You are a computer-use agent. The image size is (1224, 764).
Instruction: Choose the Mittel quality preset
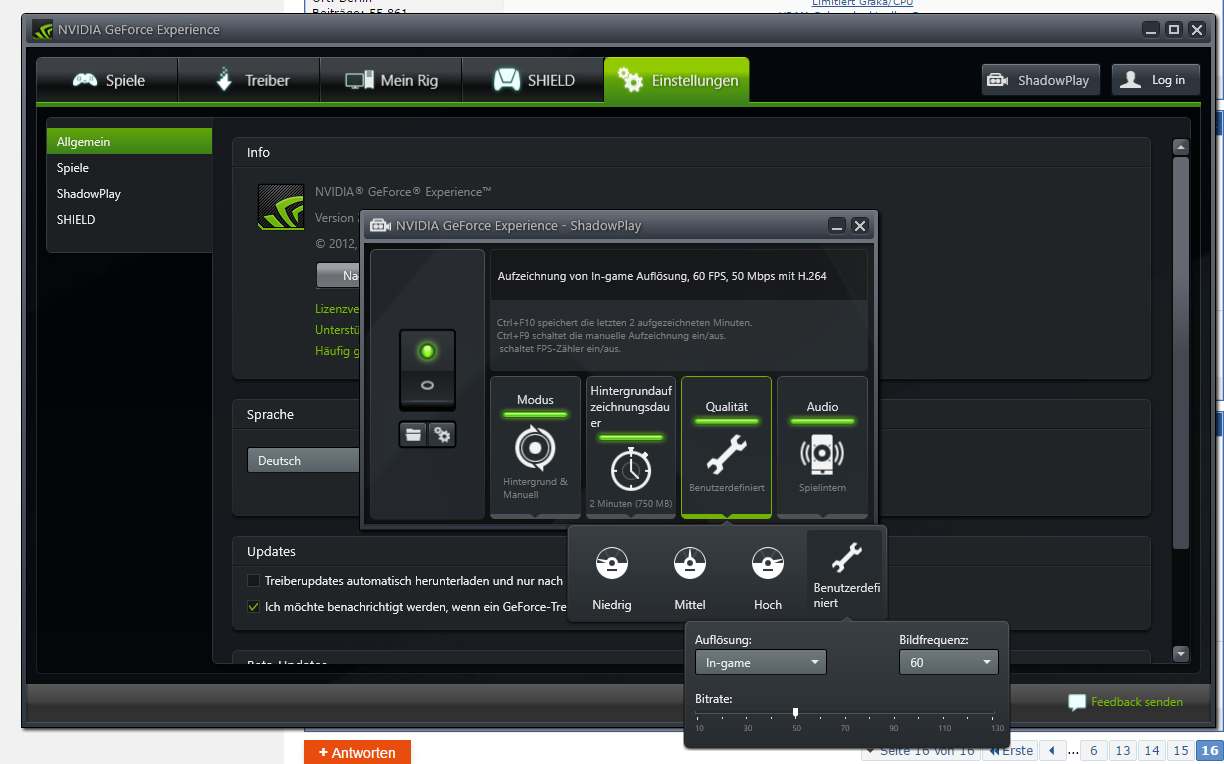690,576
